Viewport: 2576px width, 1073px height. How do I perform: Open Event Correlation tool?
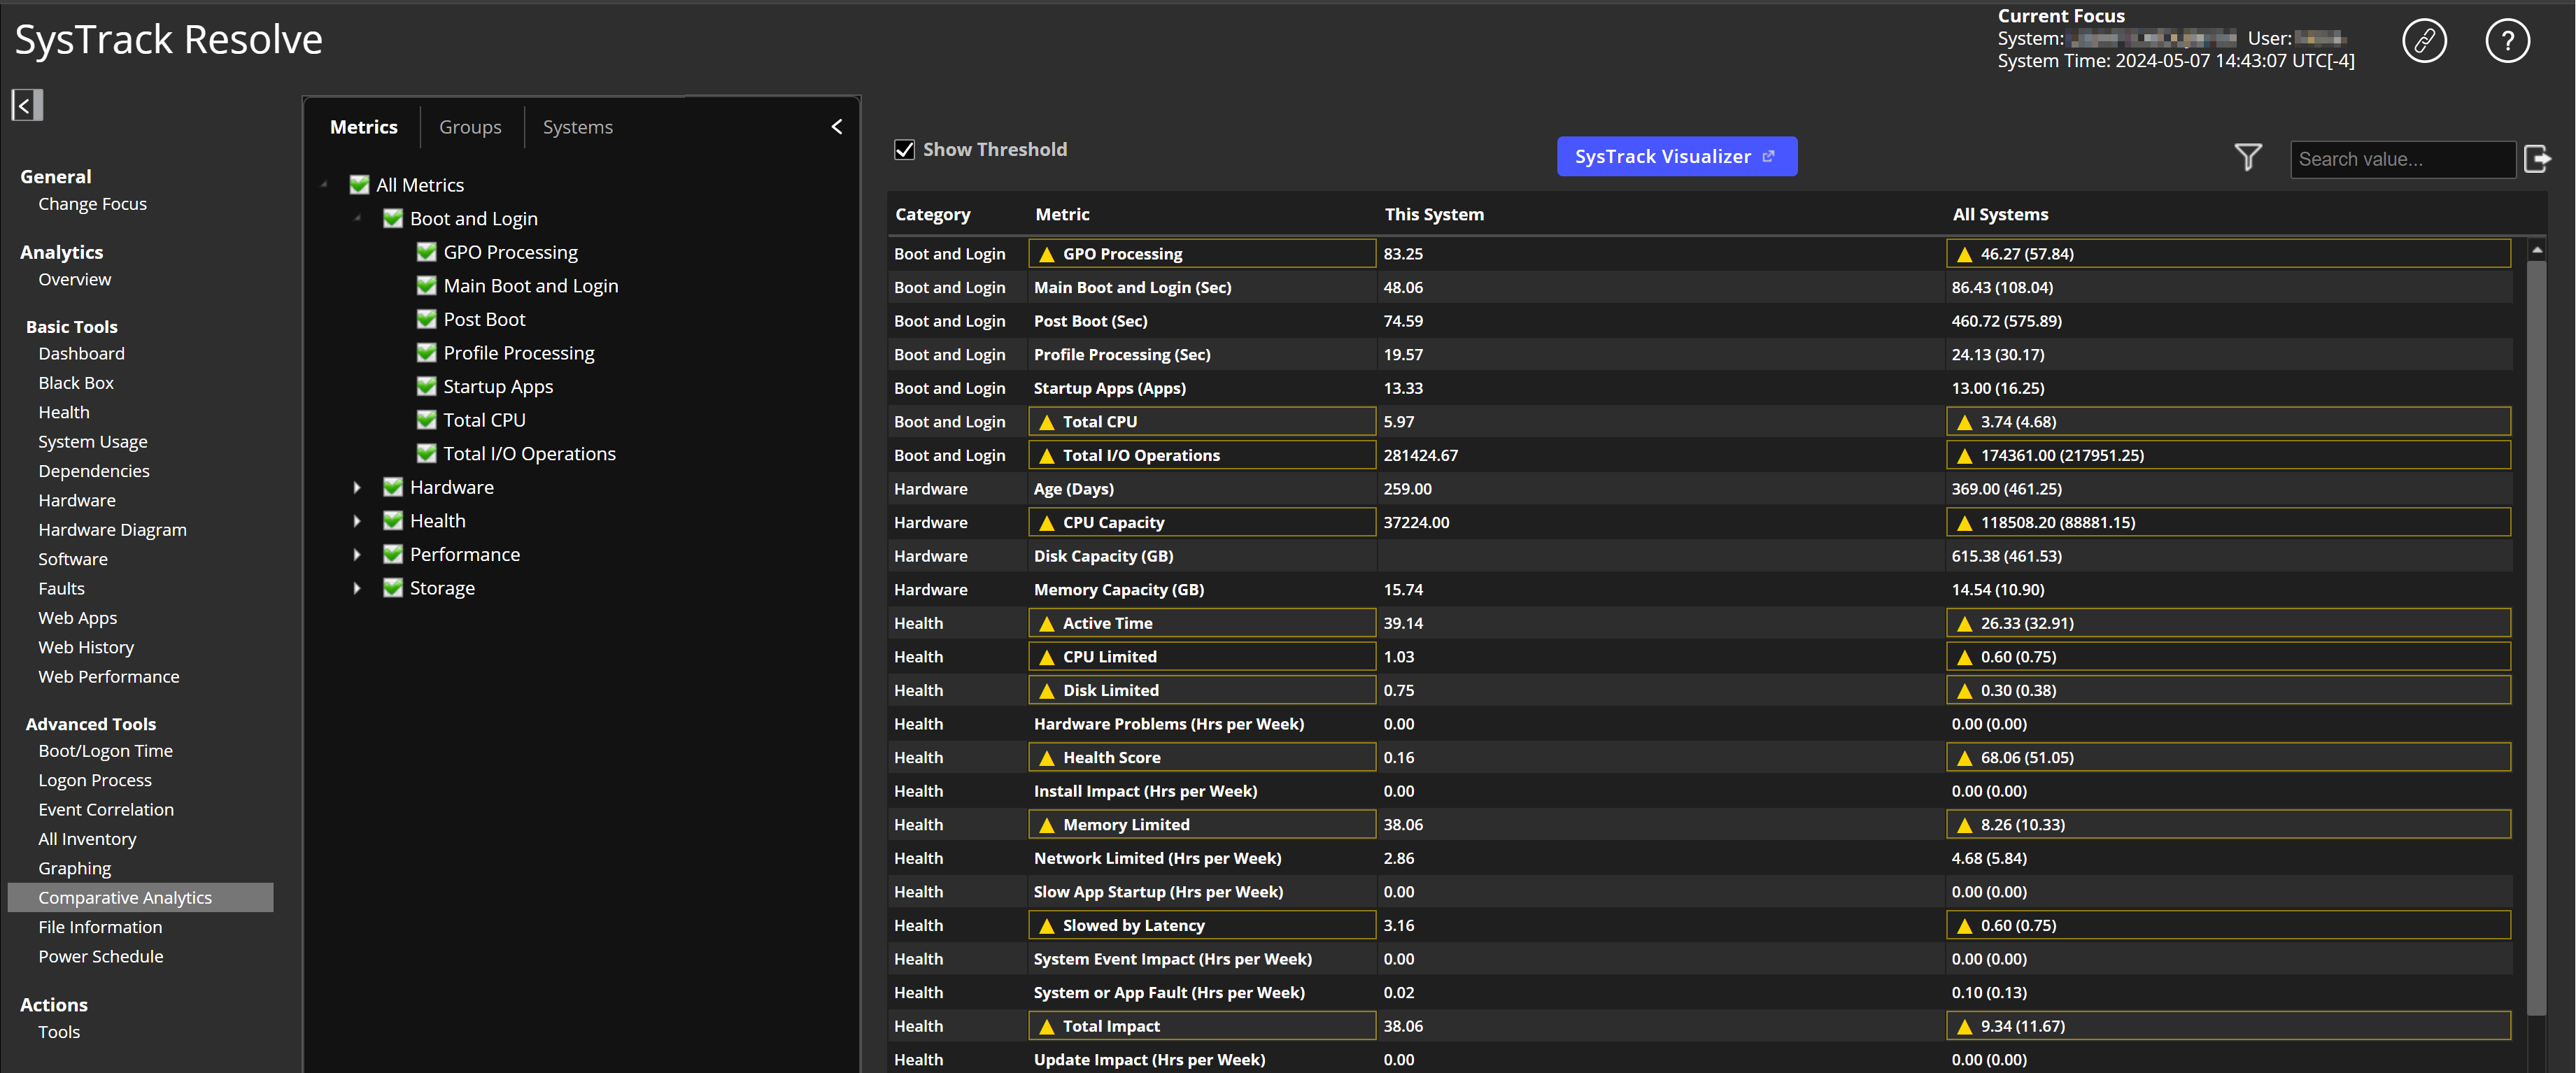tap(106, 810)
